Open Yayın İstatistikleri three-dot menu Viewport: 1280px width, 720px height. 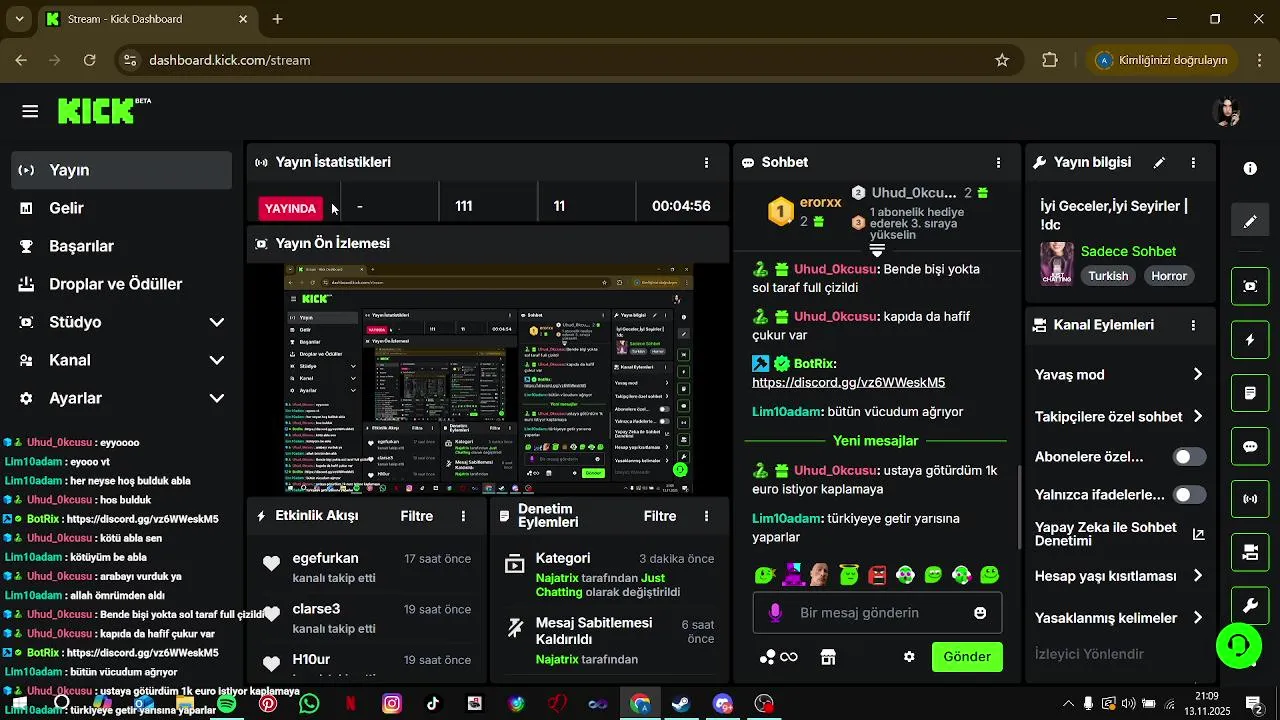click(x=707, y=162)
